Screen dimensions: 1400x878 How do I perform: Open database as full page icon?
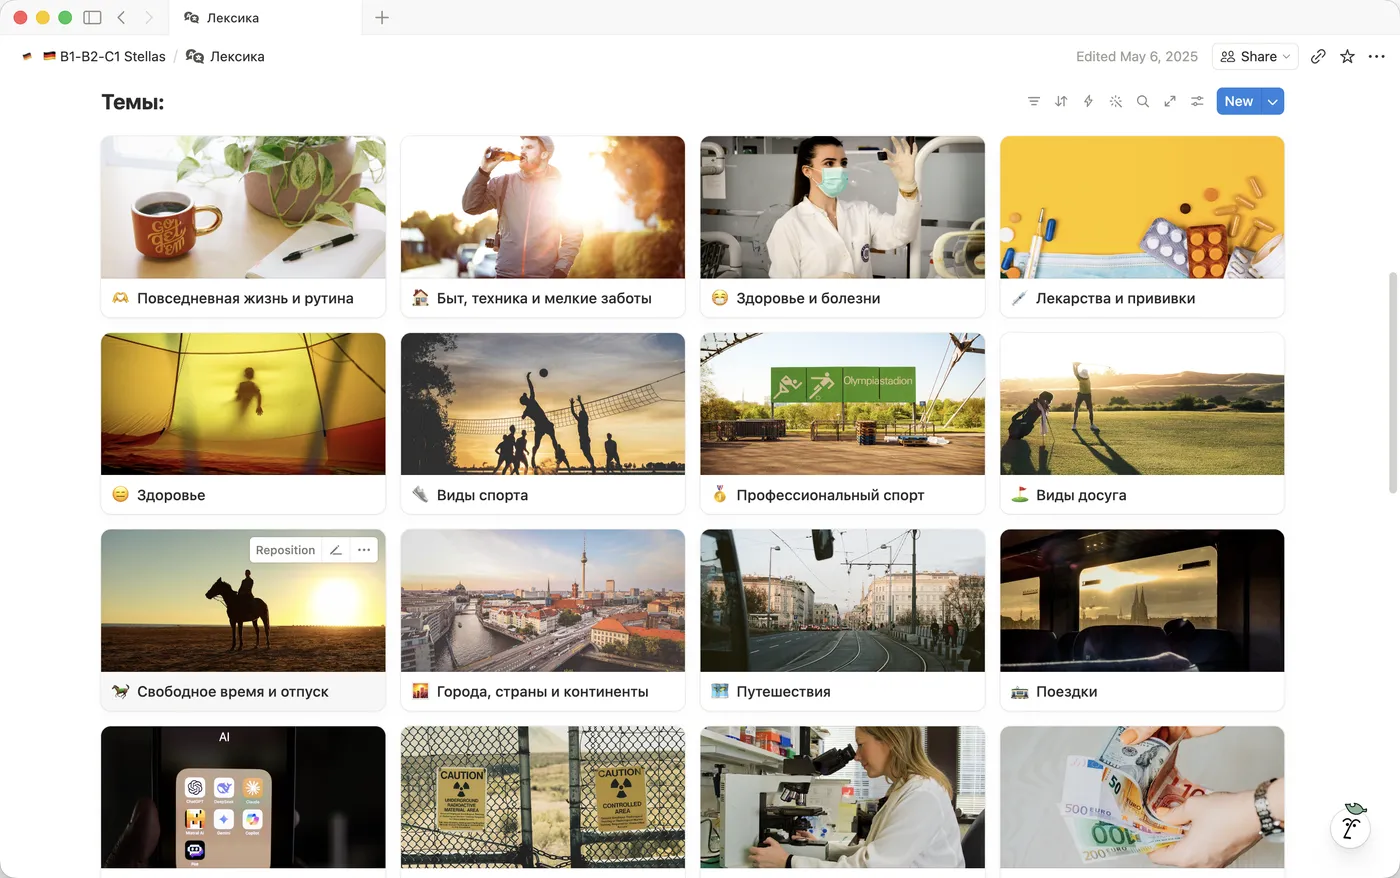(x=1170, y=101)
